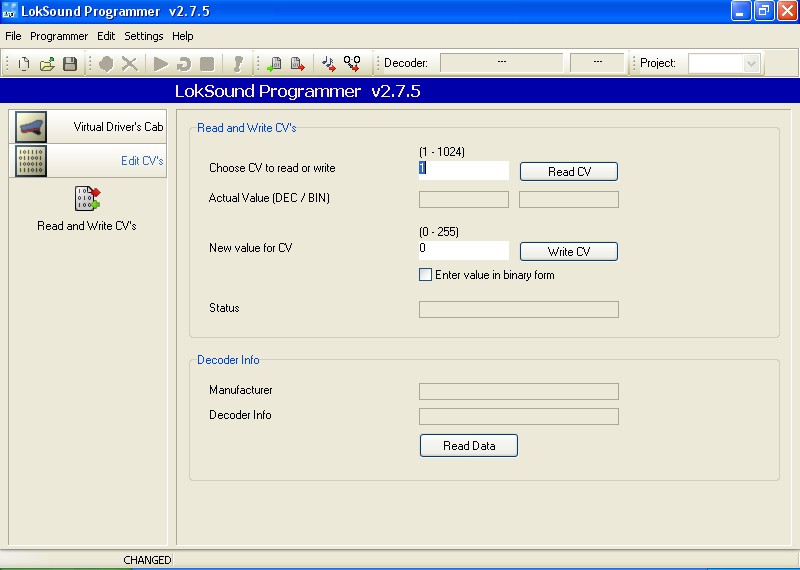Click the second Decoder field in toolbar

[x=597, y=63]
